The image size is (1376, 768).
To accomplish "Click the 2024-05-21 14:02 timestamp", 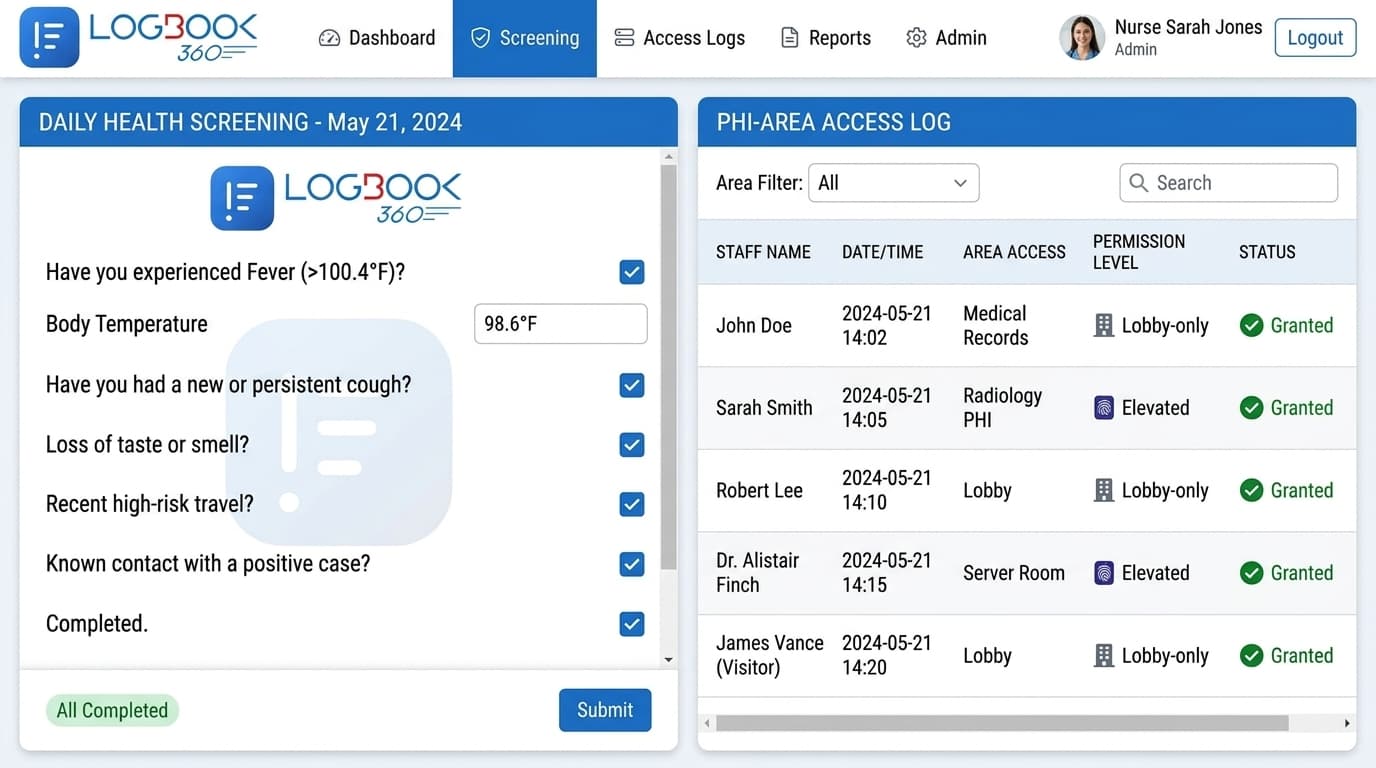I will [886, 325].
